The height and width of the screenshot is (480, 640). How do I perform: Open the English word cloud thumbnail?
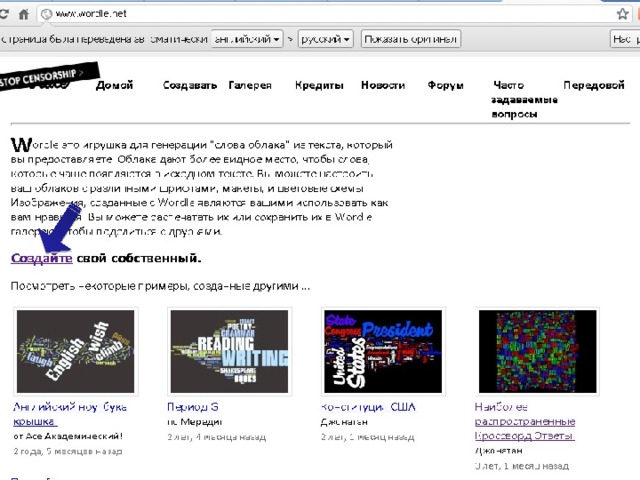(76, 351)
